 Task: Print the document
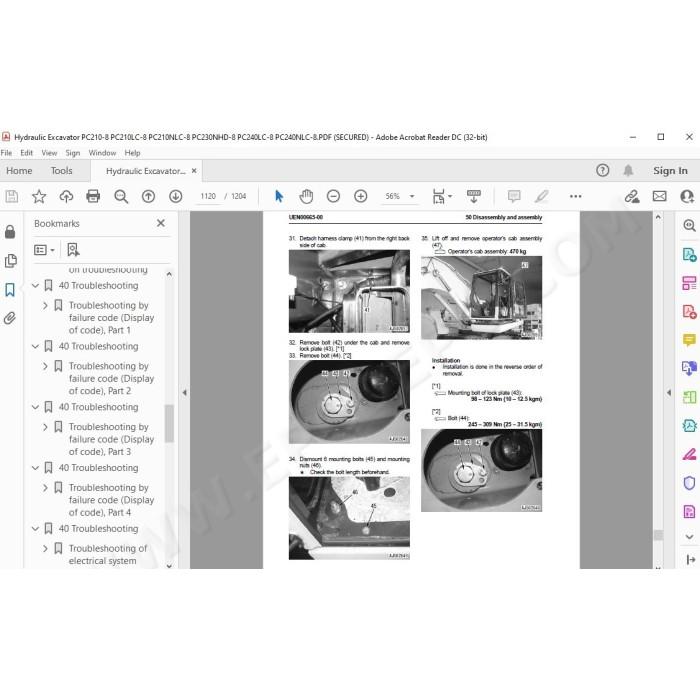(x=93, y=196)
